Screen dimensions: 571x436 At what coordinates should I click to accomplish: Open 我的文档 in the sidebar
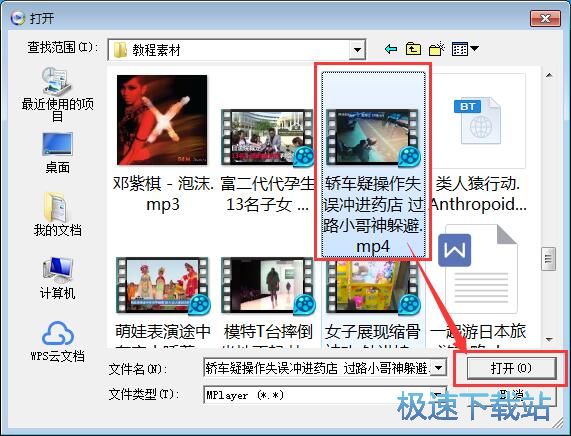57,214
